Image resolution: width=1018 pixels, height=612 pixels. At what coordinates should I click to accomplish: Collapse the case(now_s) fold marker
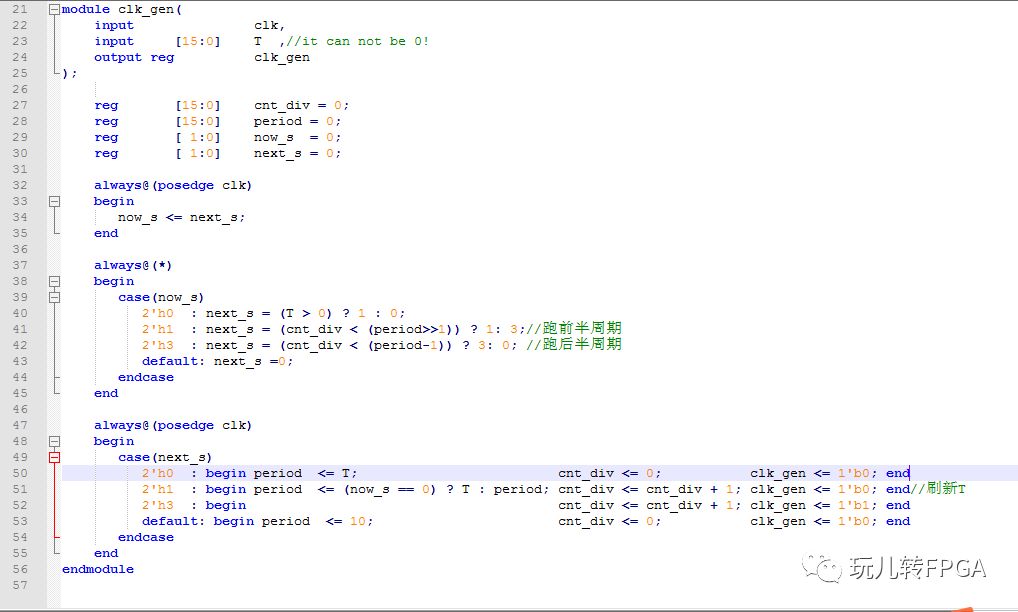[55, 297]
